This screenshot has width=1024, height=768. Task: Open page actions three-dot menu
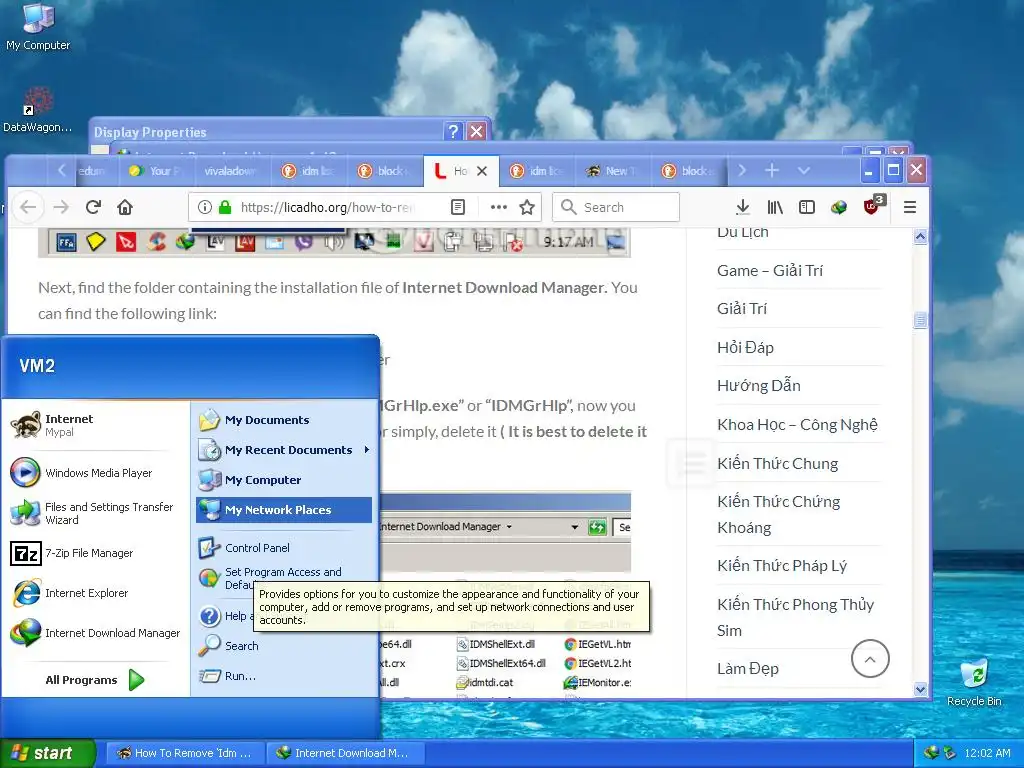click(498, 207)
